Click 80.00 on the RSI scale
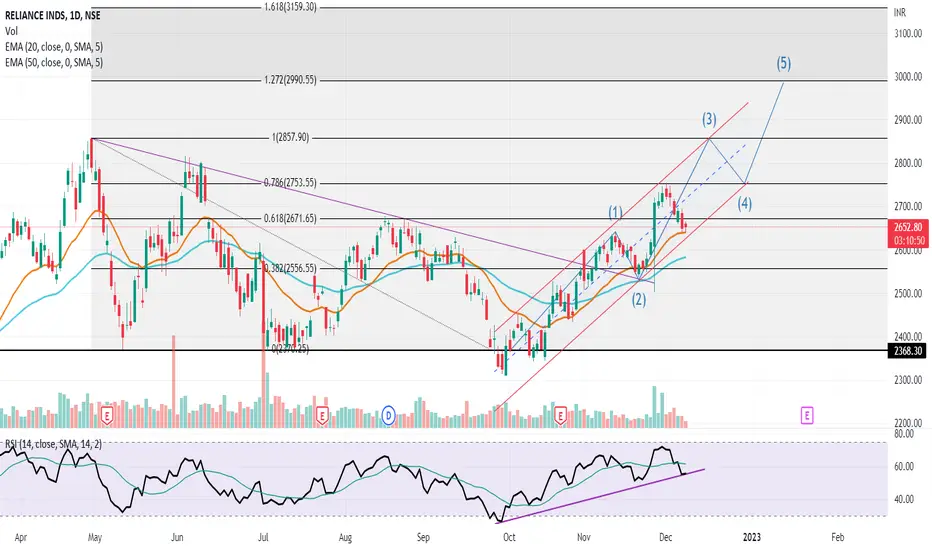932x550 pixels. pos(904,434)
